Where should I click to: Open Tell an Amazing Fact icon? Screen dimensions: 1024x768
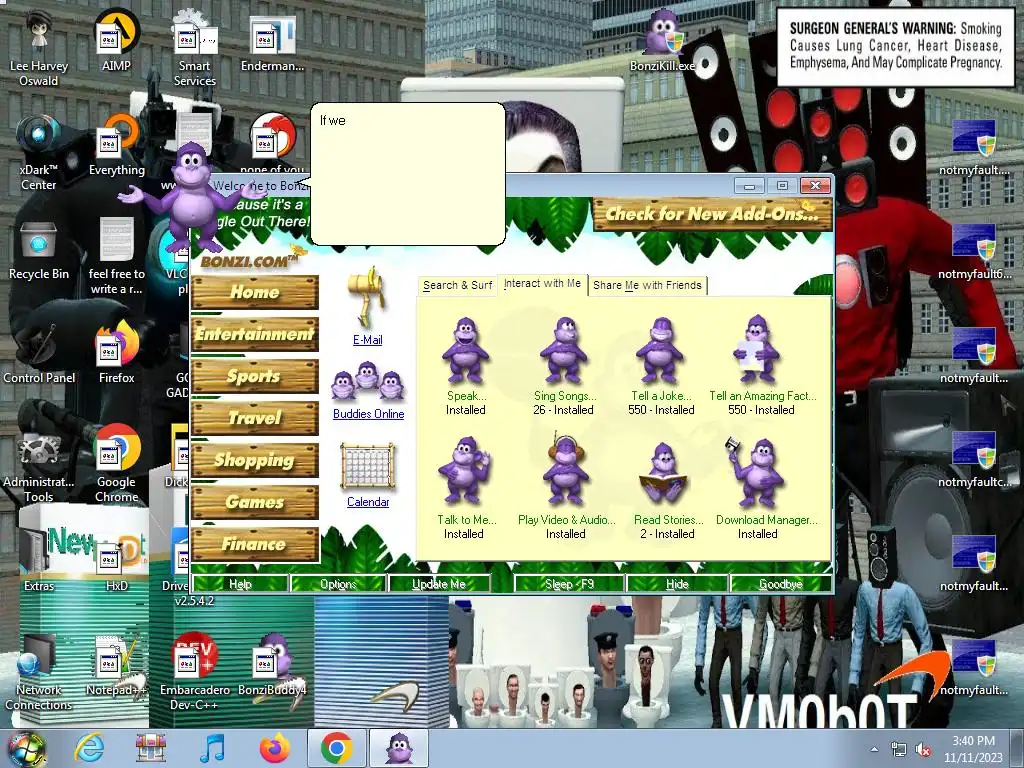(756, 349)
